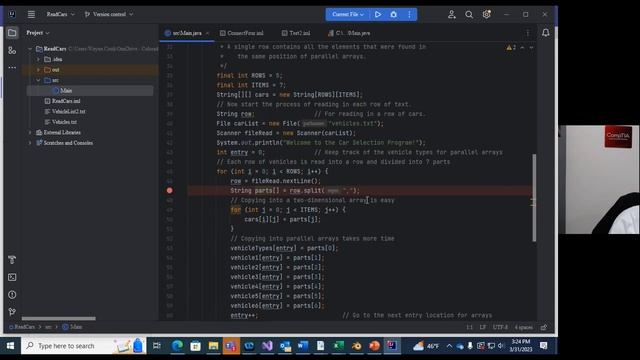This screenshot has height=360, width=640.
Task: Collapse the ReadCars root folder
Action: (30, 49)
